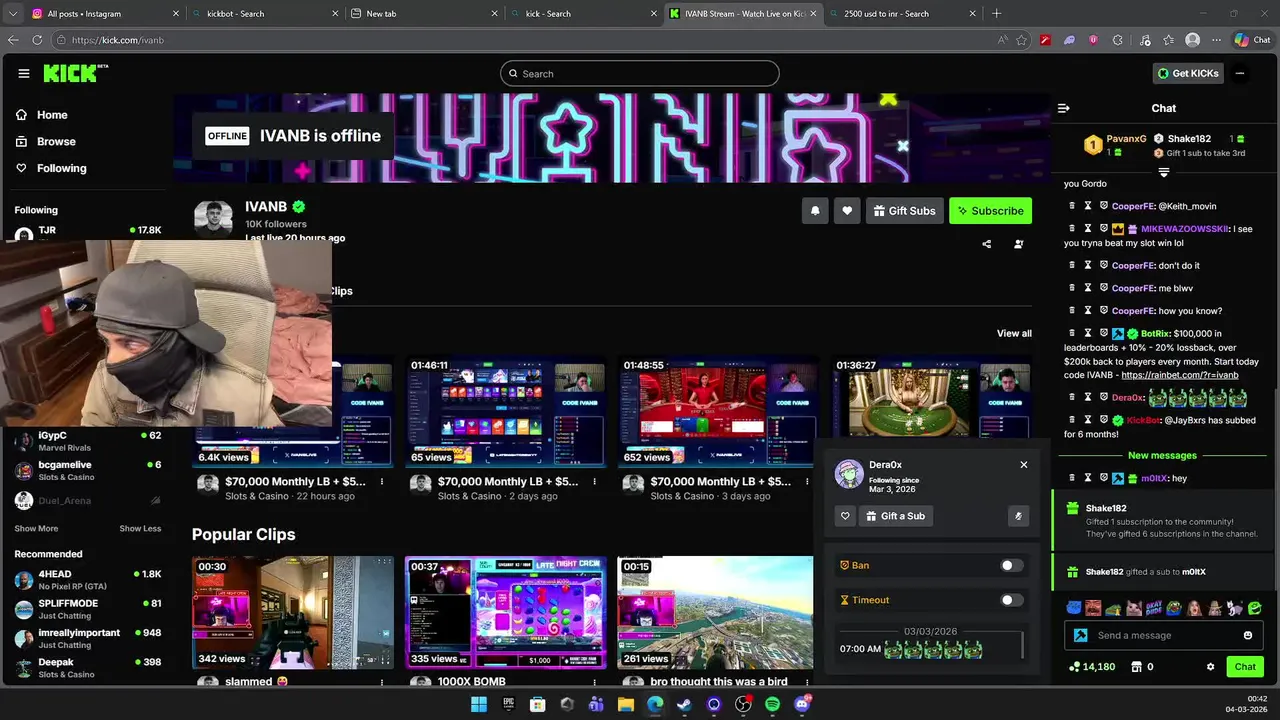Click ban shield icon on "how you know?" message

pyautogui.click(x=1104, y=311)
